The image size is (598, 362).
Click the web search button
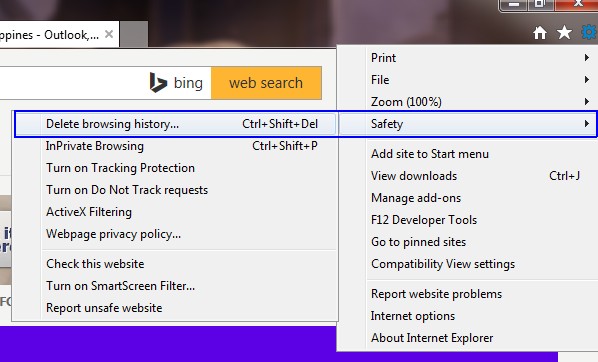pos(266,83)
